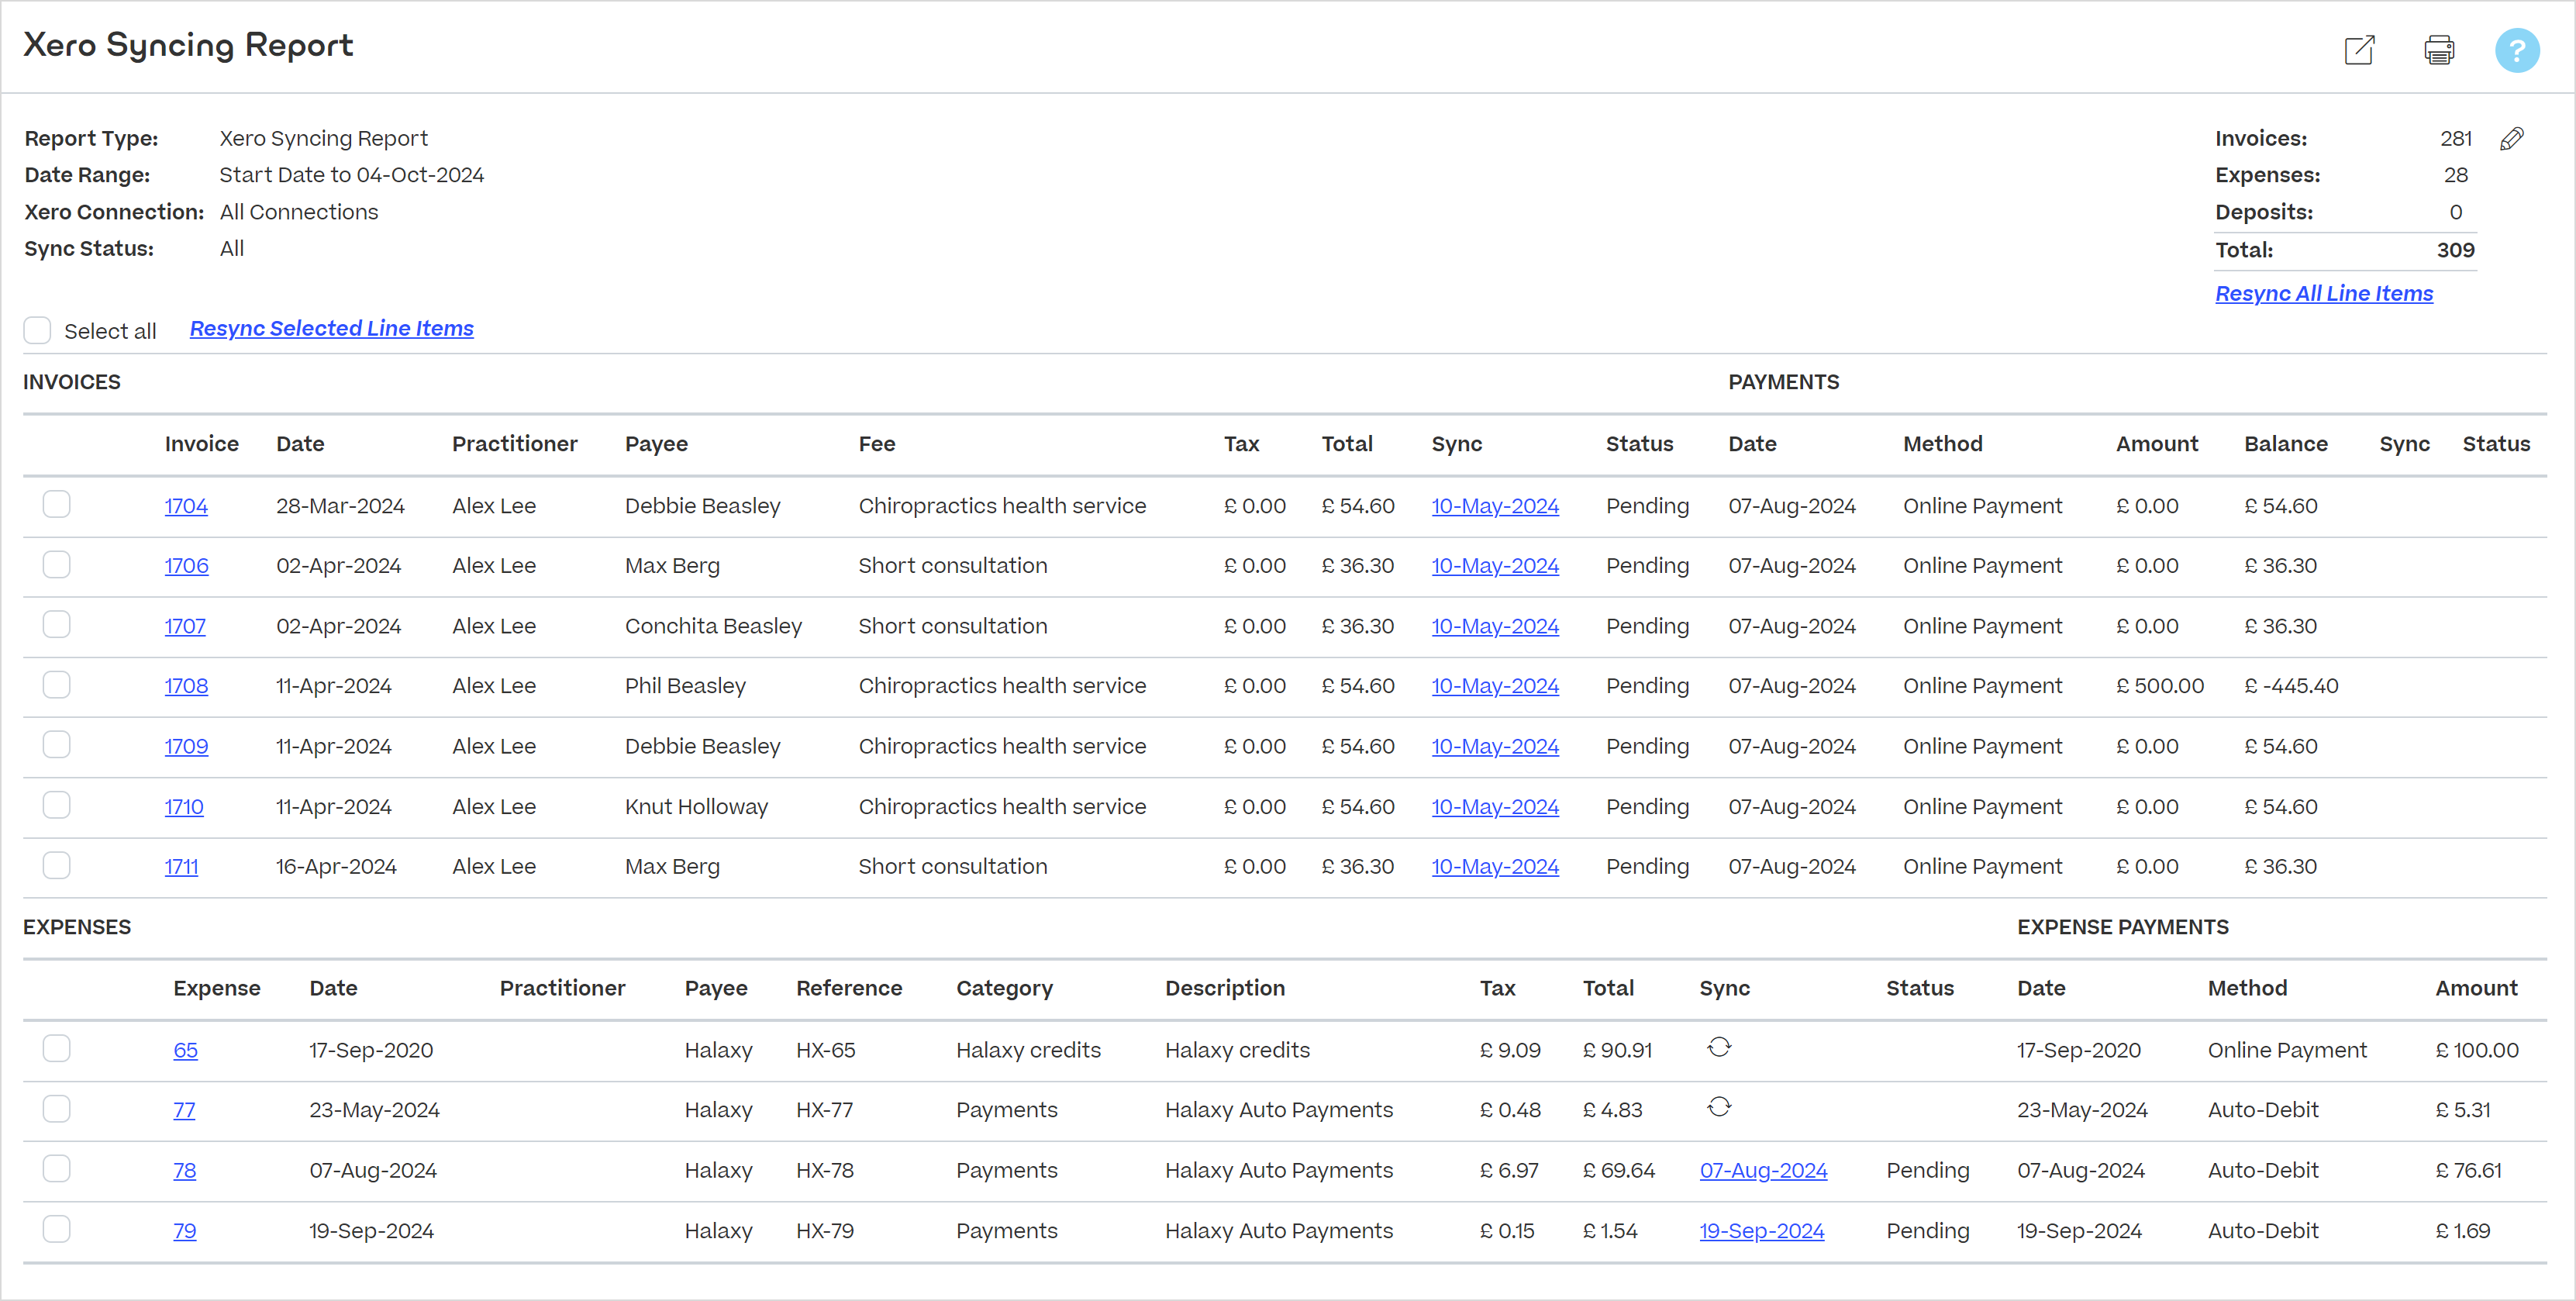Click the Practitioner column header in Invoices

514,444
